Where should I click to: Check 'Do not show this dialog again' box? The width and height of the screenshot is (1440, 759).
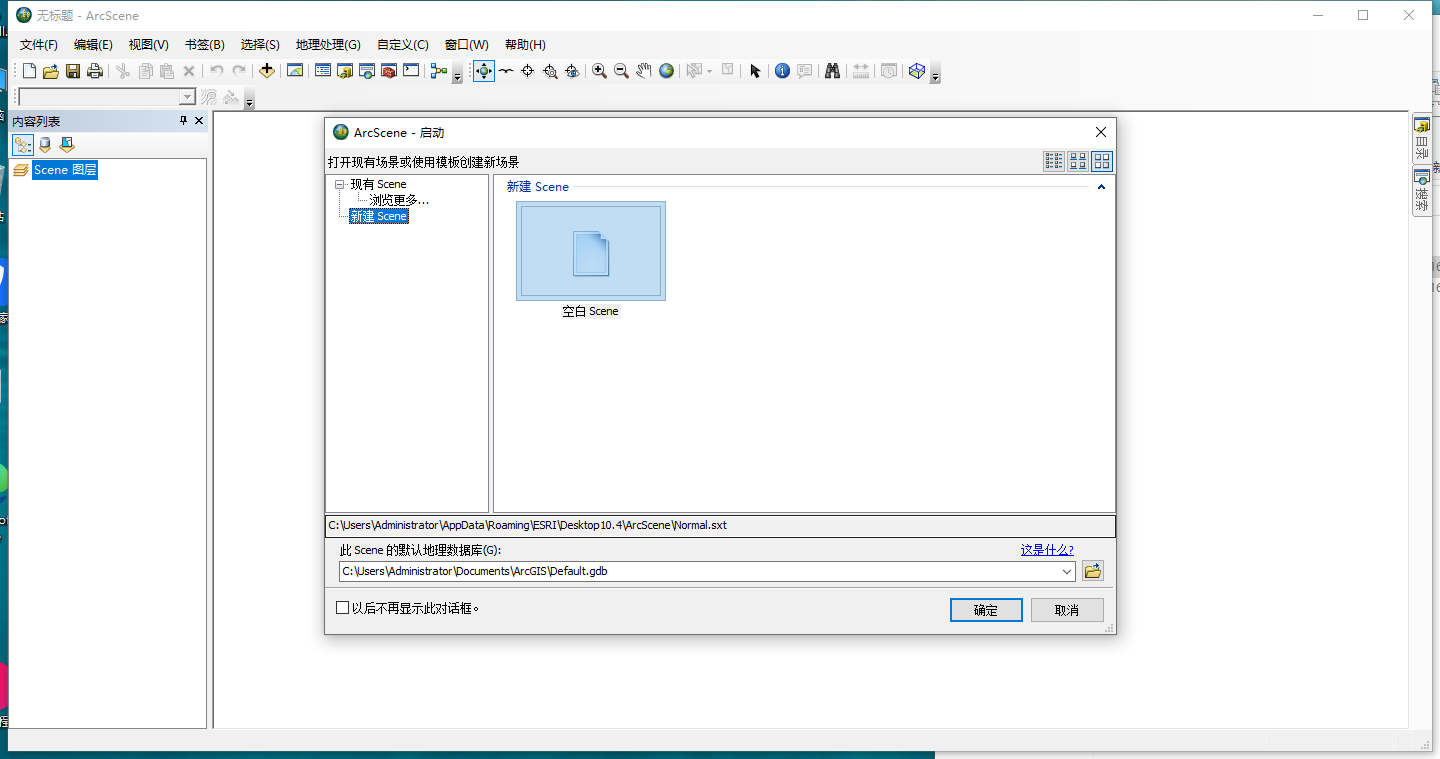tap(343, 607)
